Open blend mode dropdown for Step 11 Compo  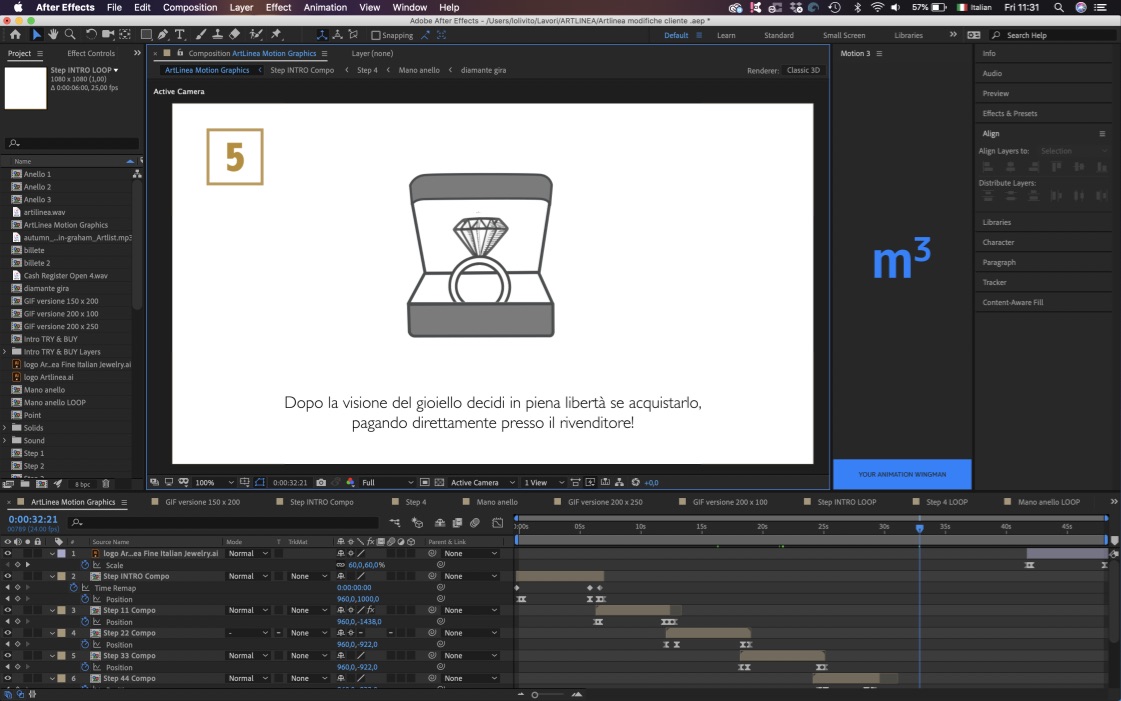[248, 610]
